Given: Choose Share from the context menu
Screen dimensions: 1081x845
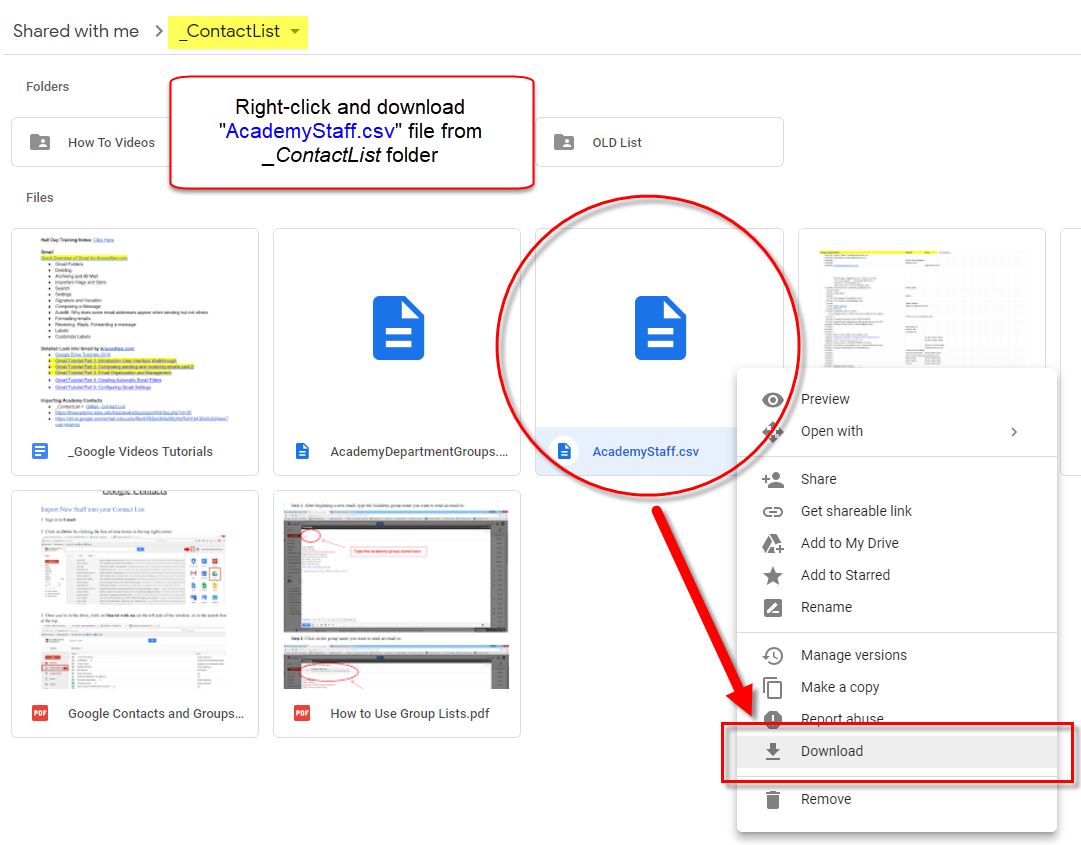Looking at the screenshot, I should click(x=897, y=479).
